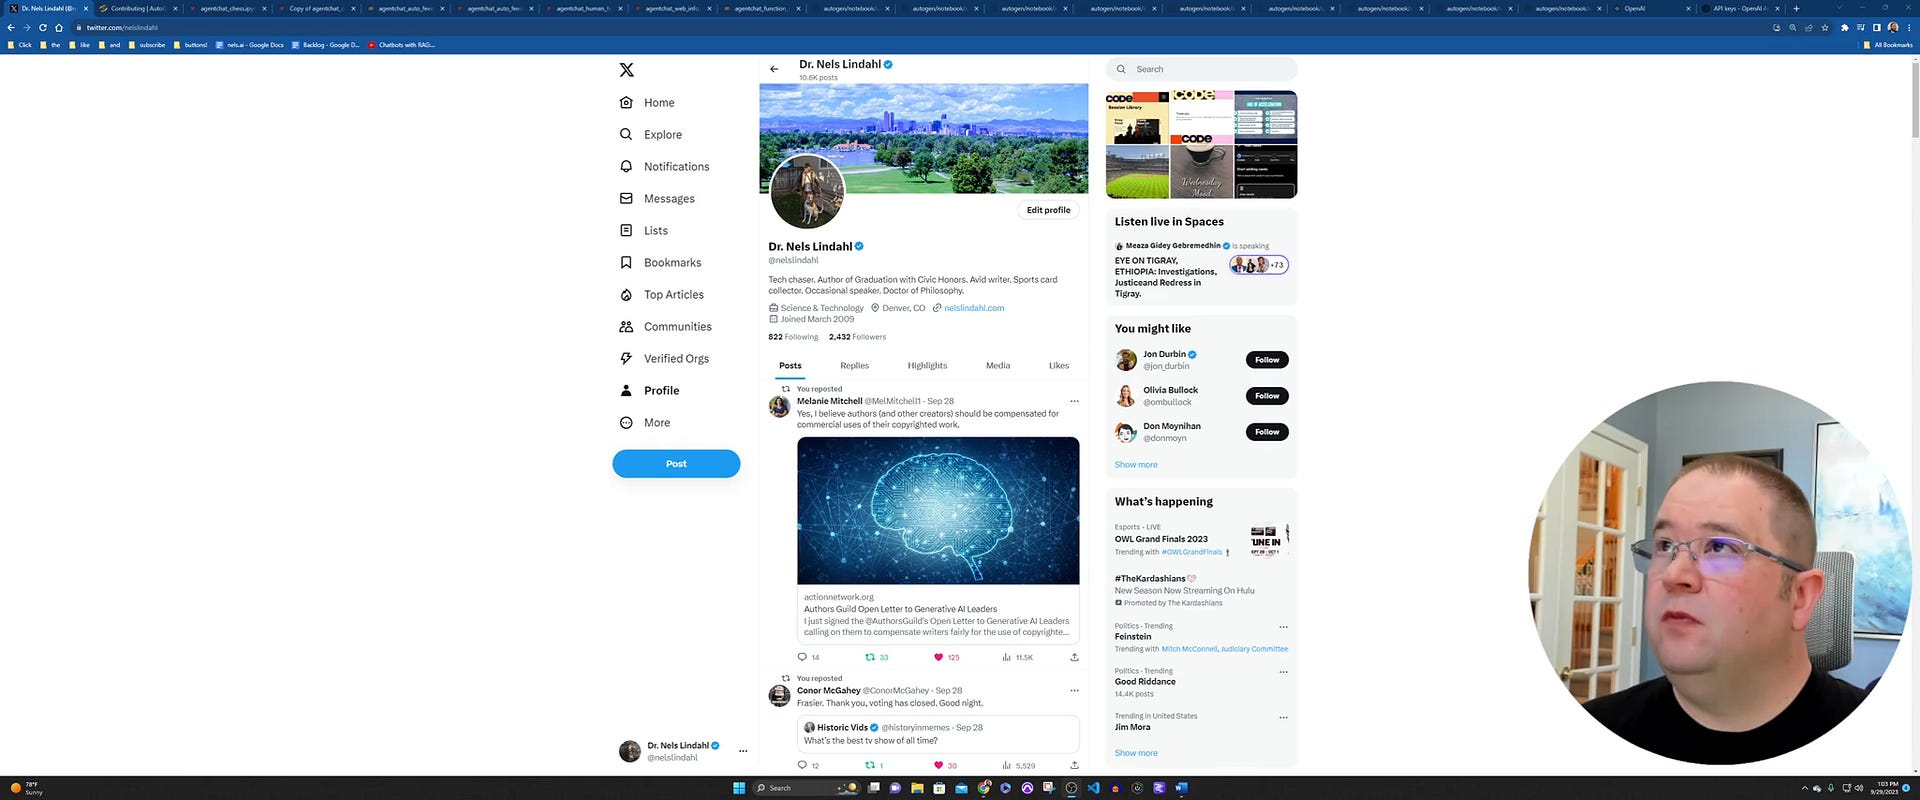The width and height of the screenshot is (1920, 800).
Task: Open a new browser tab
Action: point(1796,8)
